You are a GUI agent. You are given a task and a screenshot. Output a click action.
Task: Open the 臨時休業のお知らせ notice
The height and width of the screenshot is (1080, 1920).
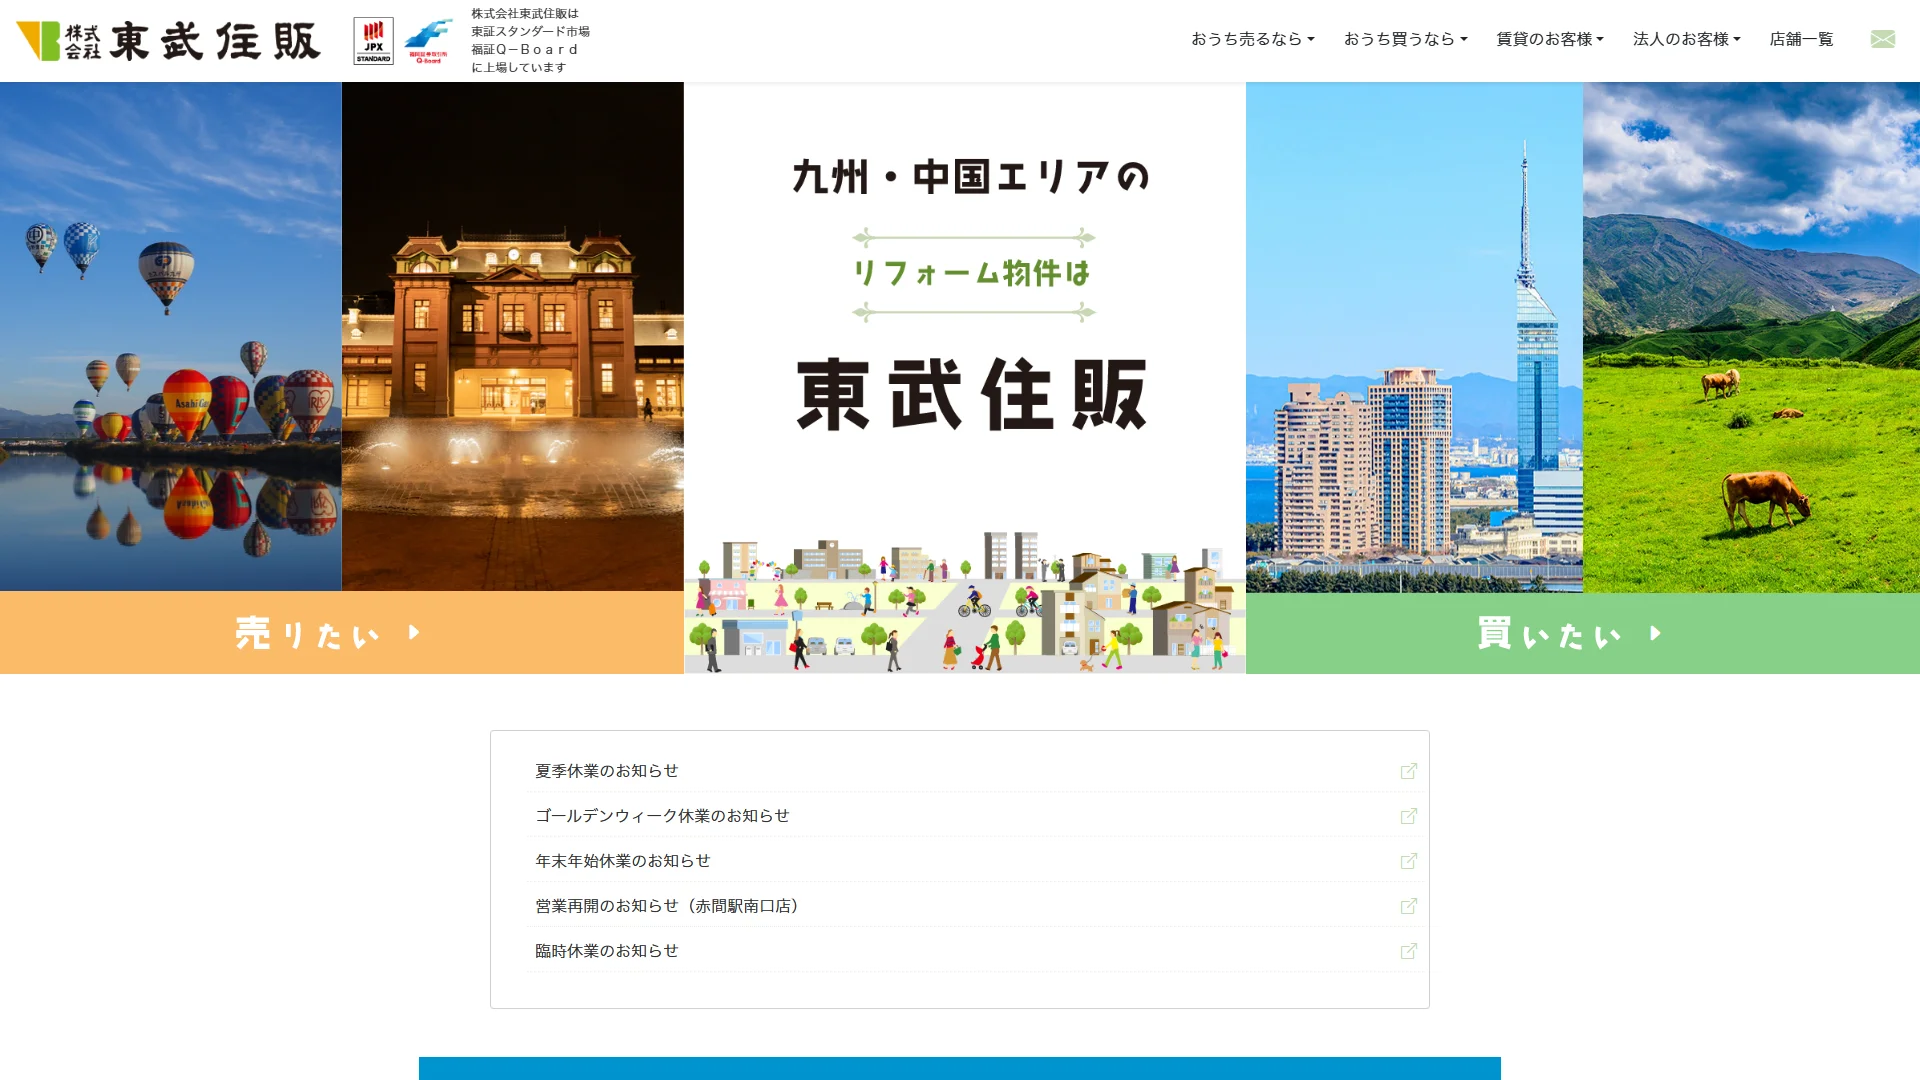click(x=606, y=951)
